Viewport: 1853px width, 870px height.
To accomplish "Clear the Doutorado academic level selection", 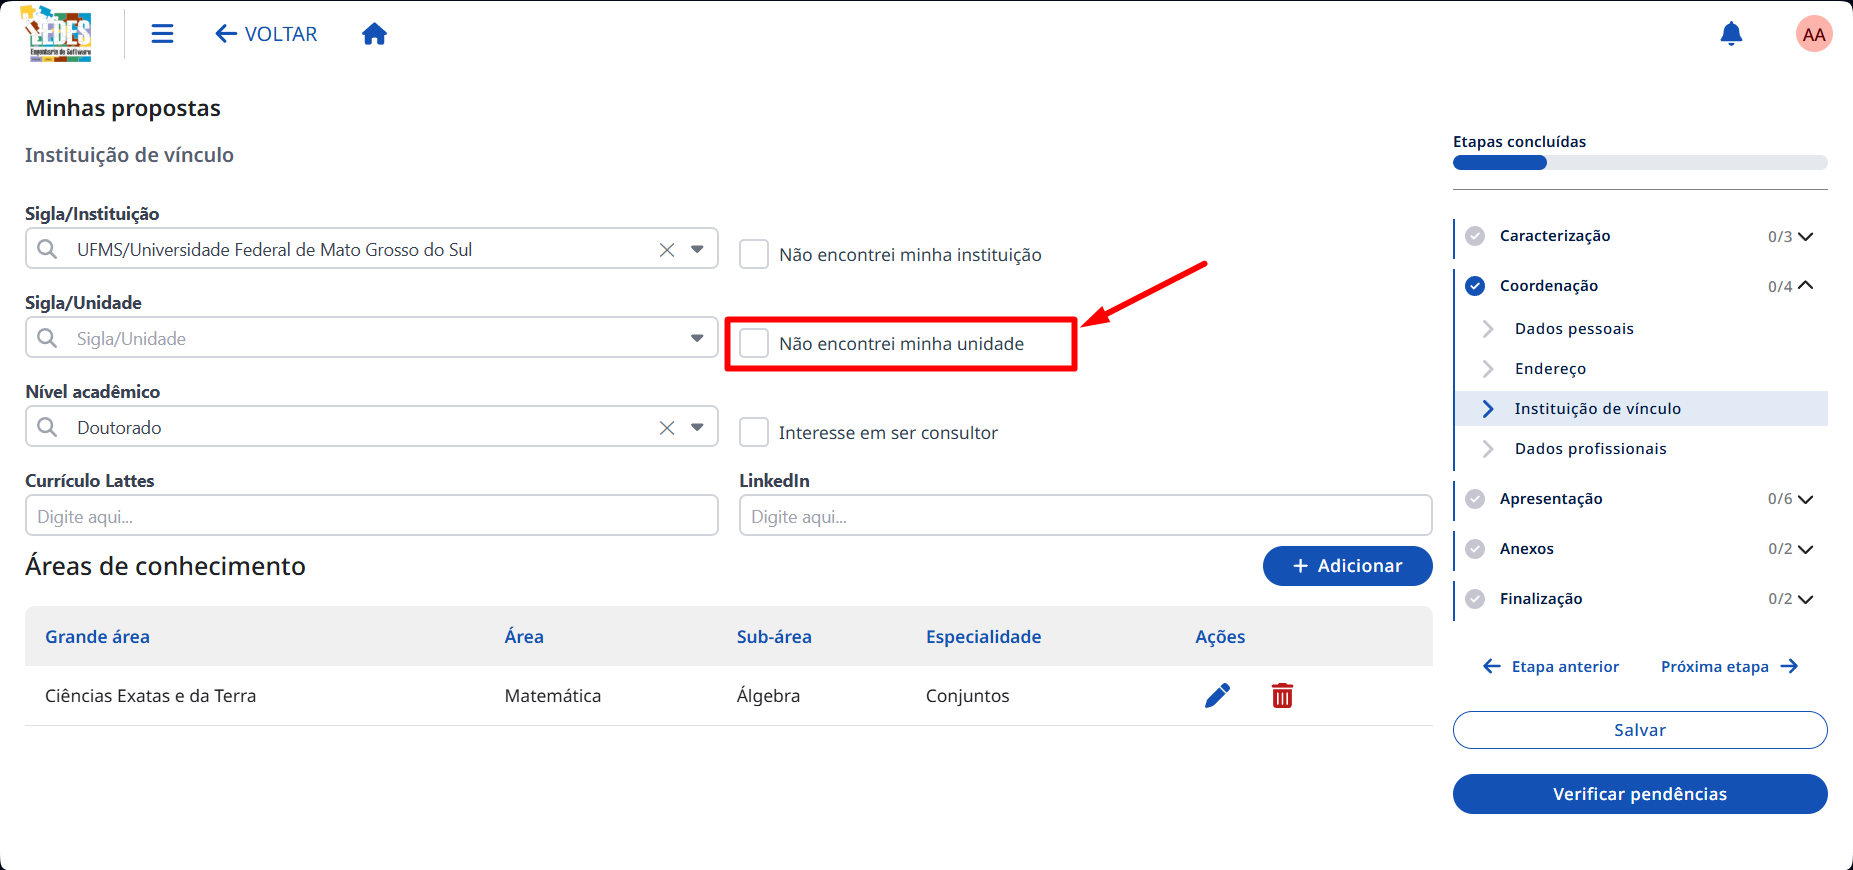I will click(x=667, y=428).
